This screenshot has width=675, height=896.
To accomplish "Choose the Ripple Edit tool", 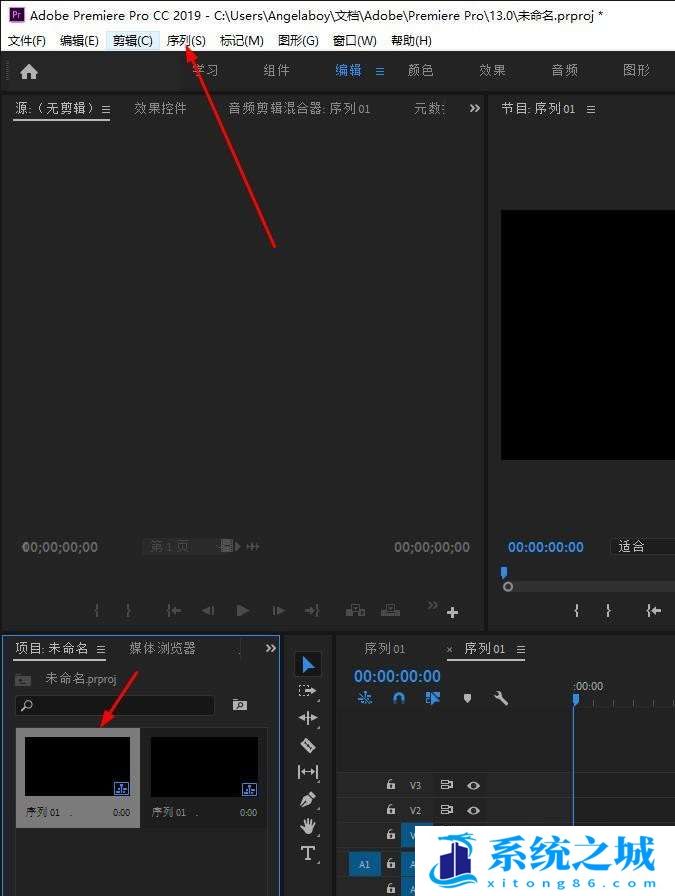I will tap(308, 718).
